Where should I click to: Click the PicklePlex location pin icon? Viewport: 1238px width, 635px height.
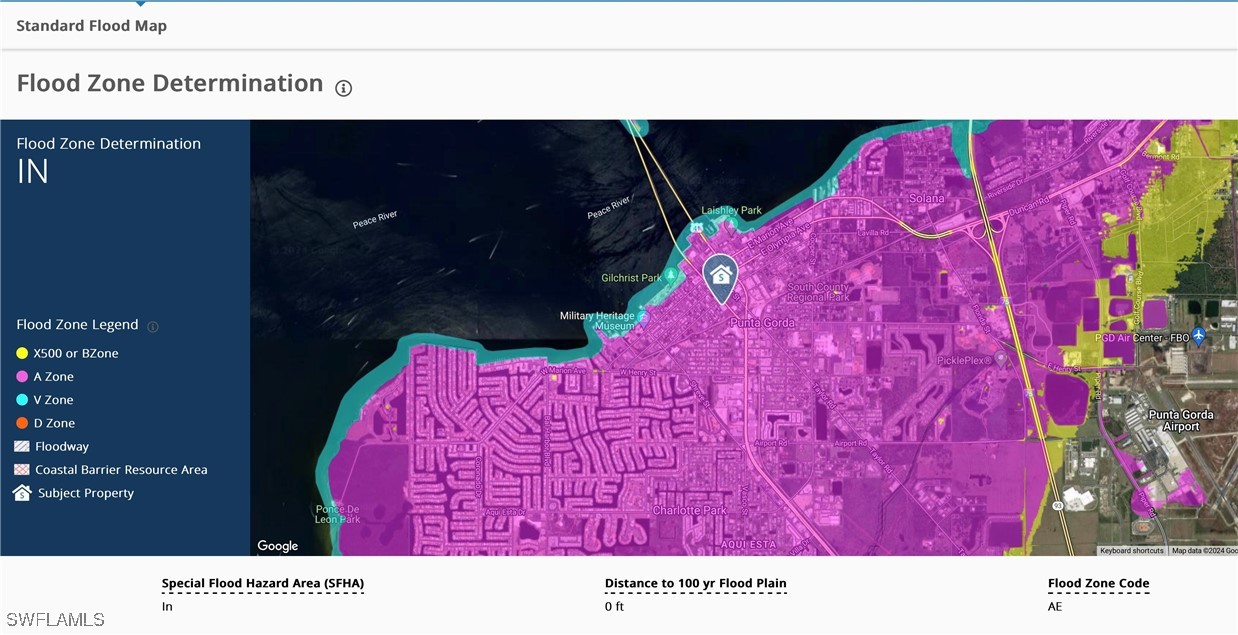point(999,359)
